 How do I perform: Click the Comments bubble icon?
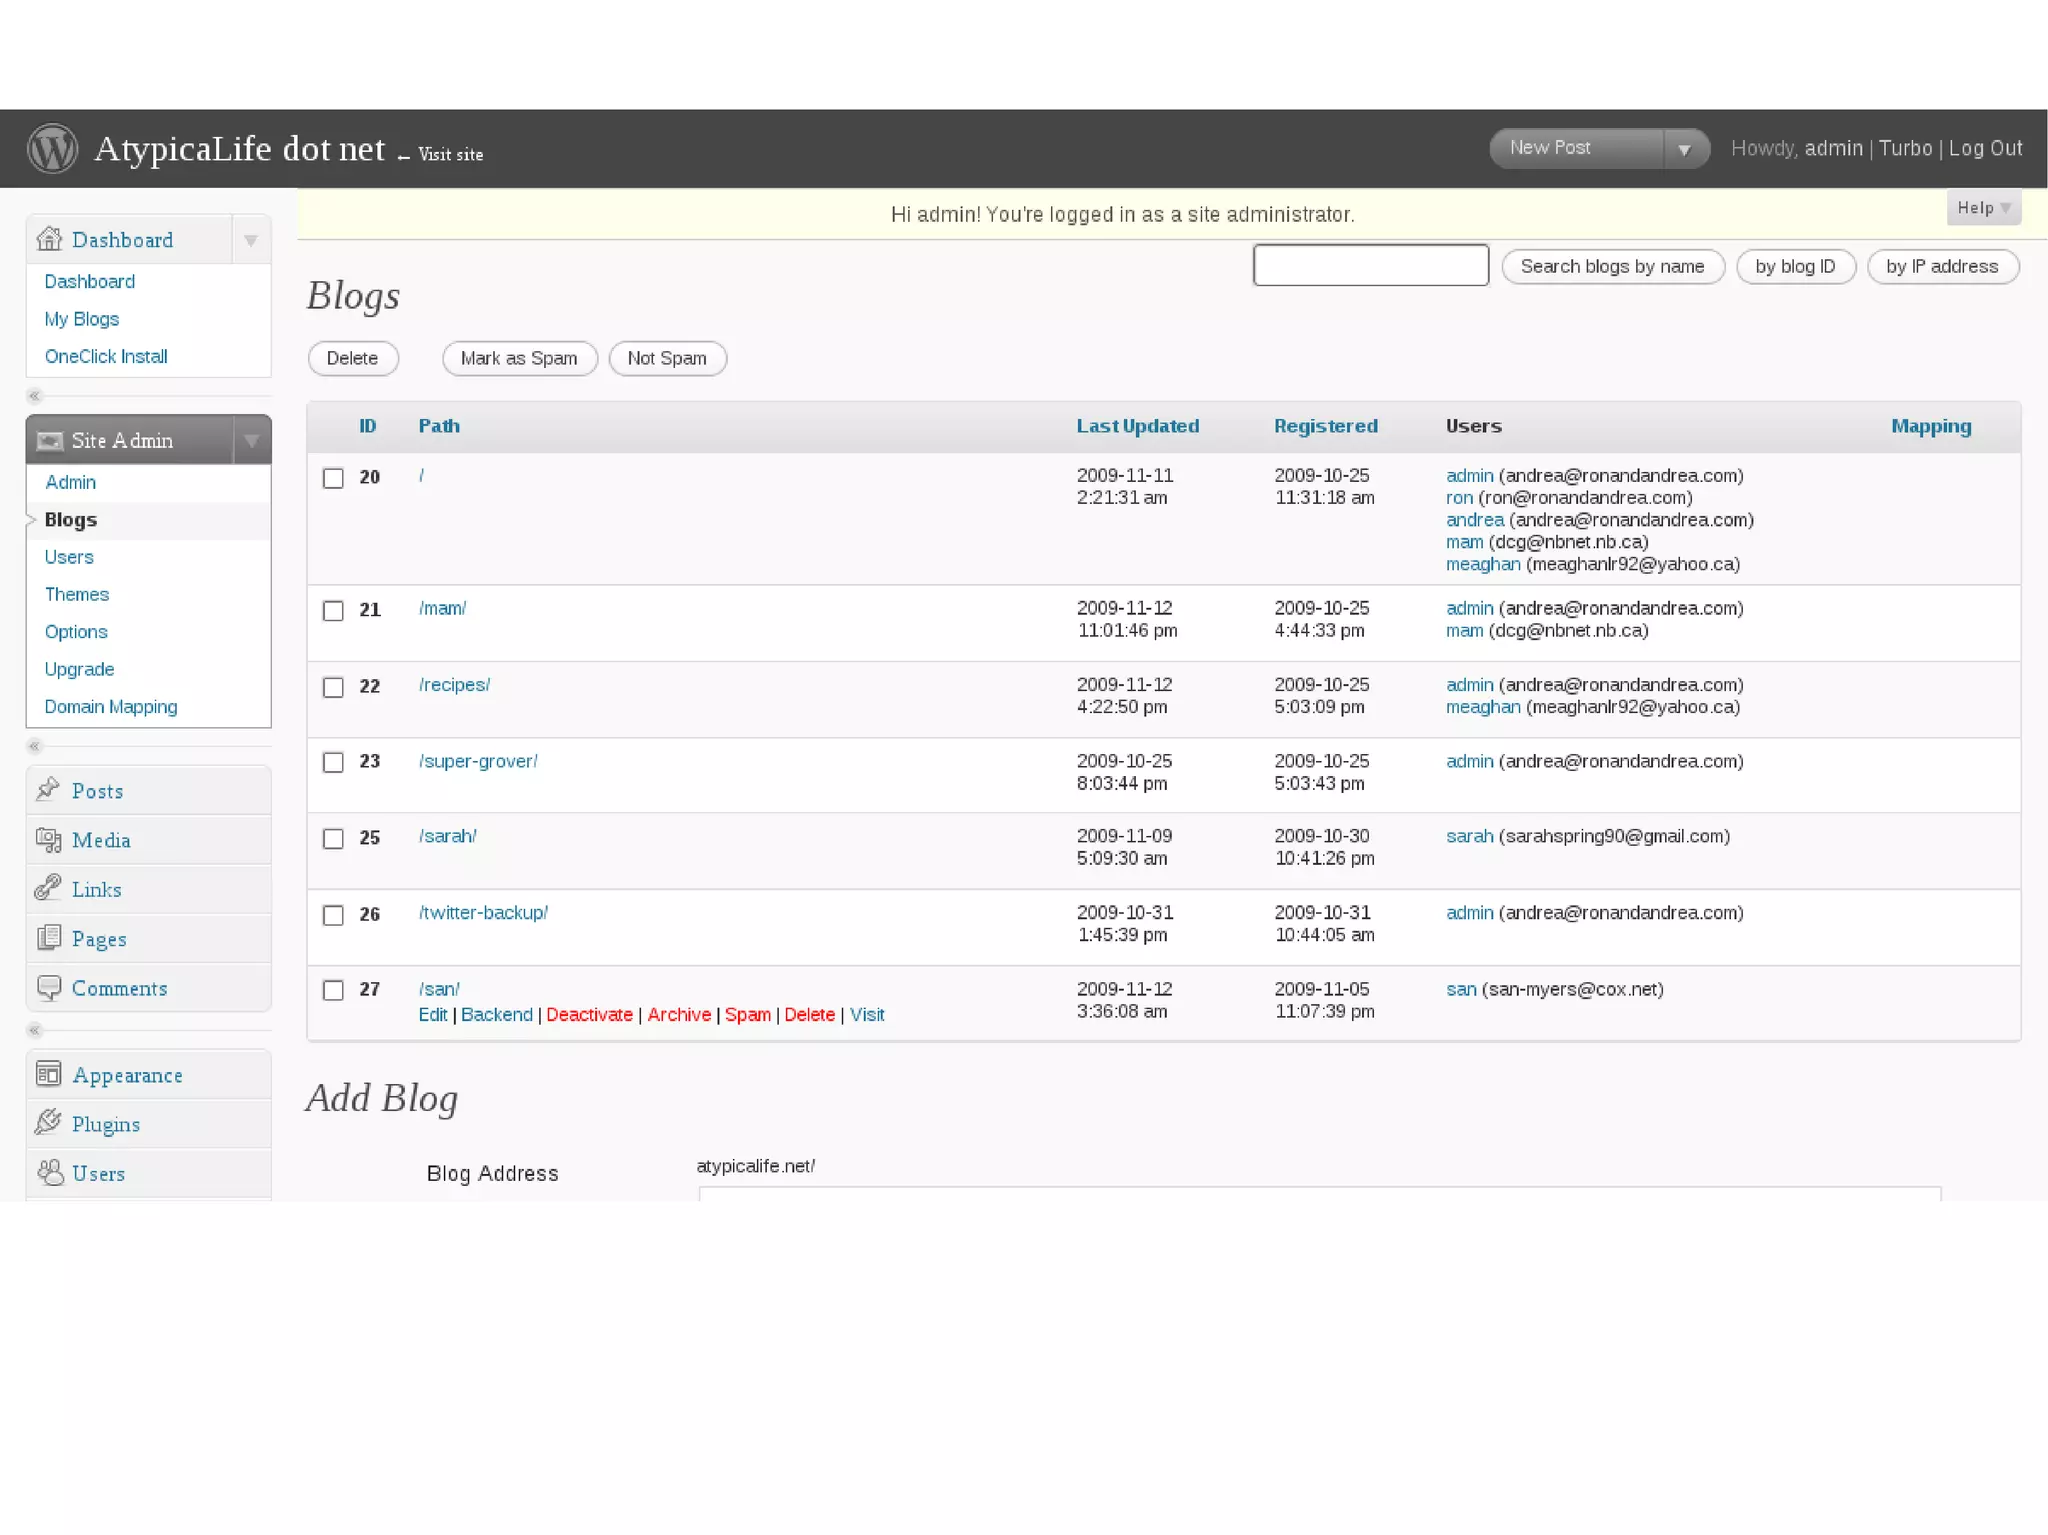point(48,988)
